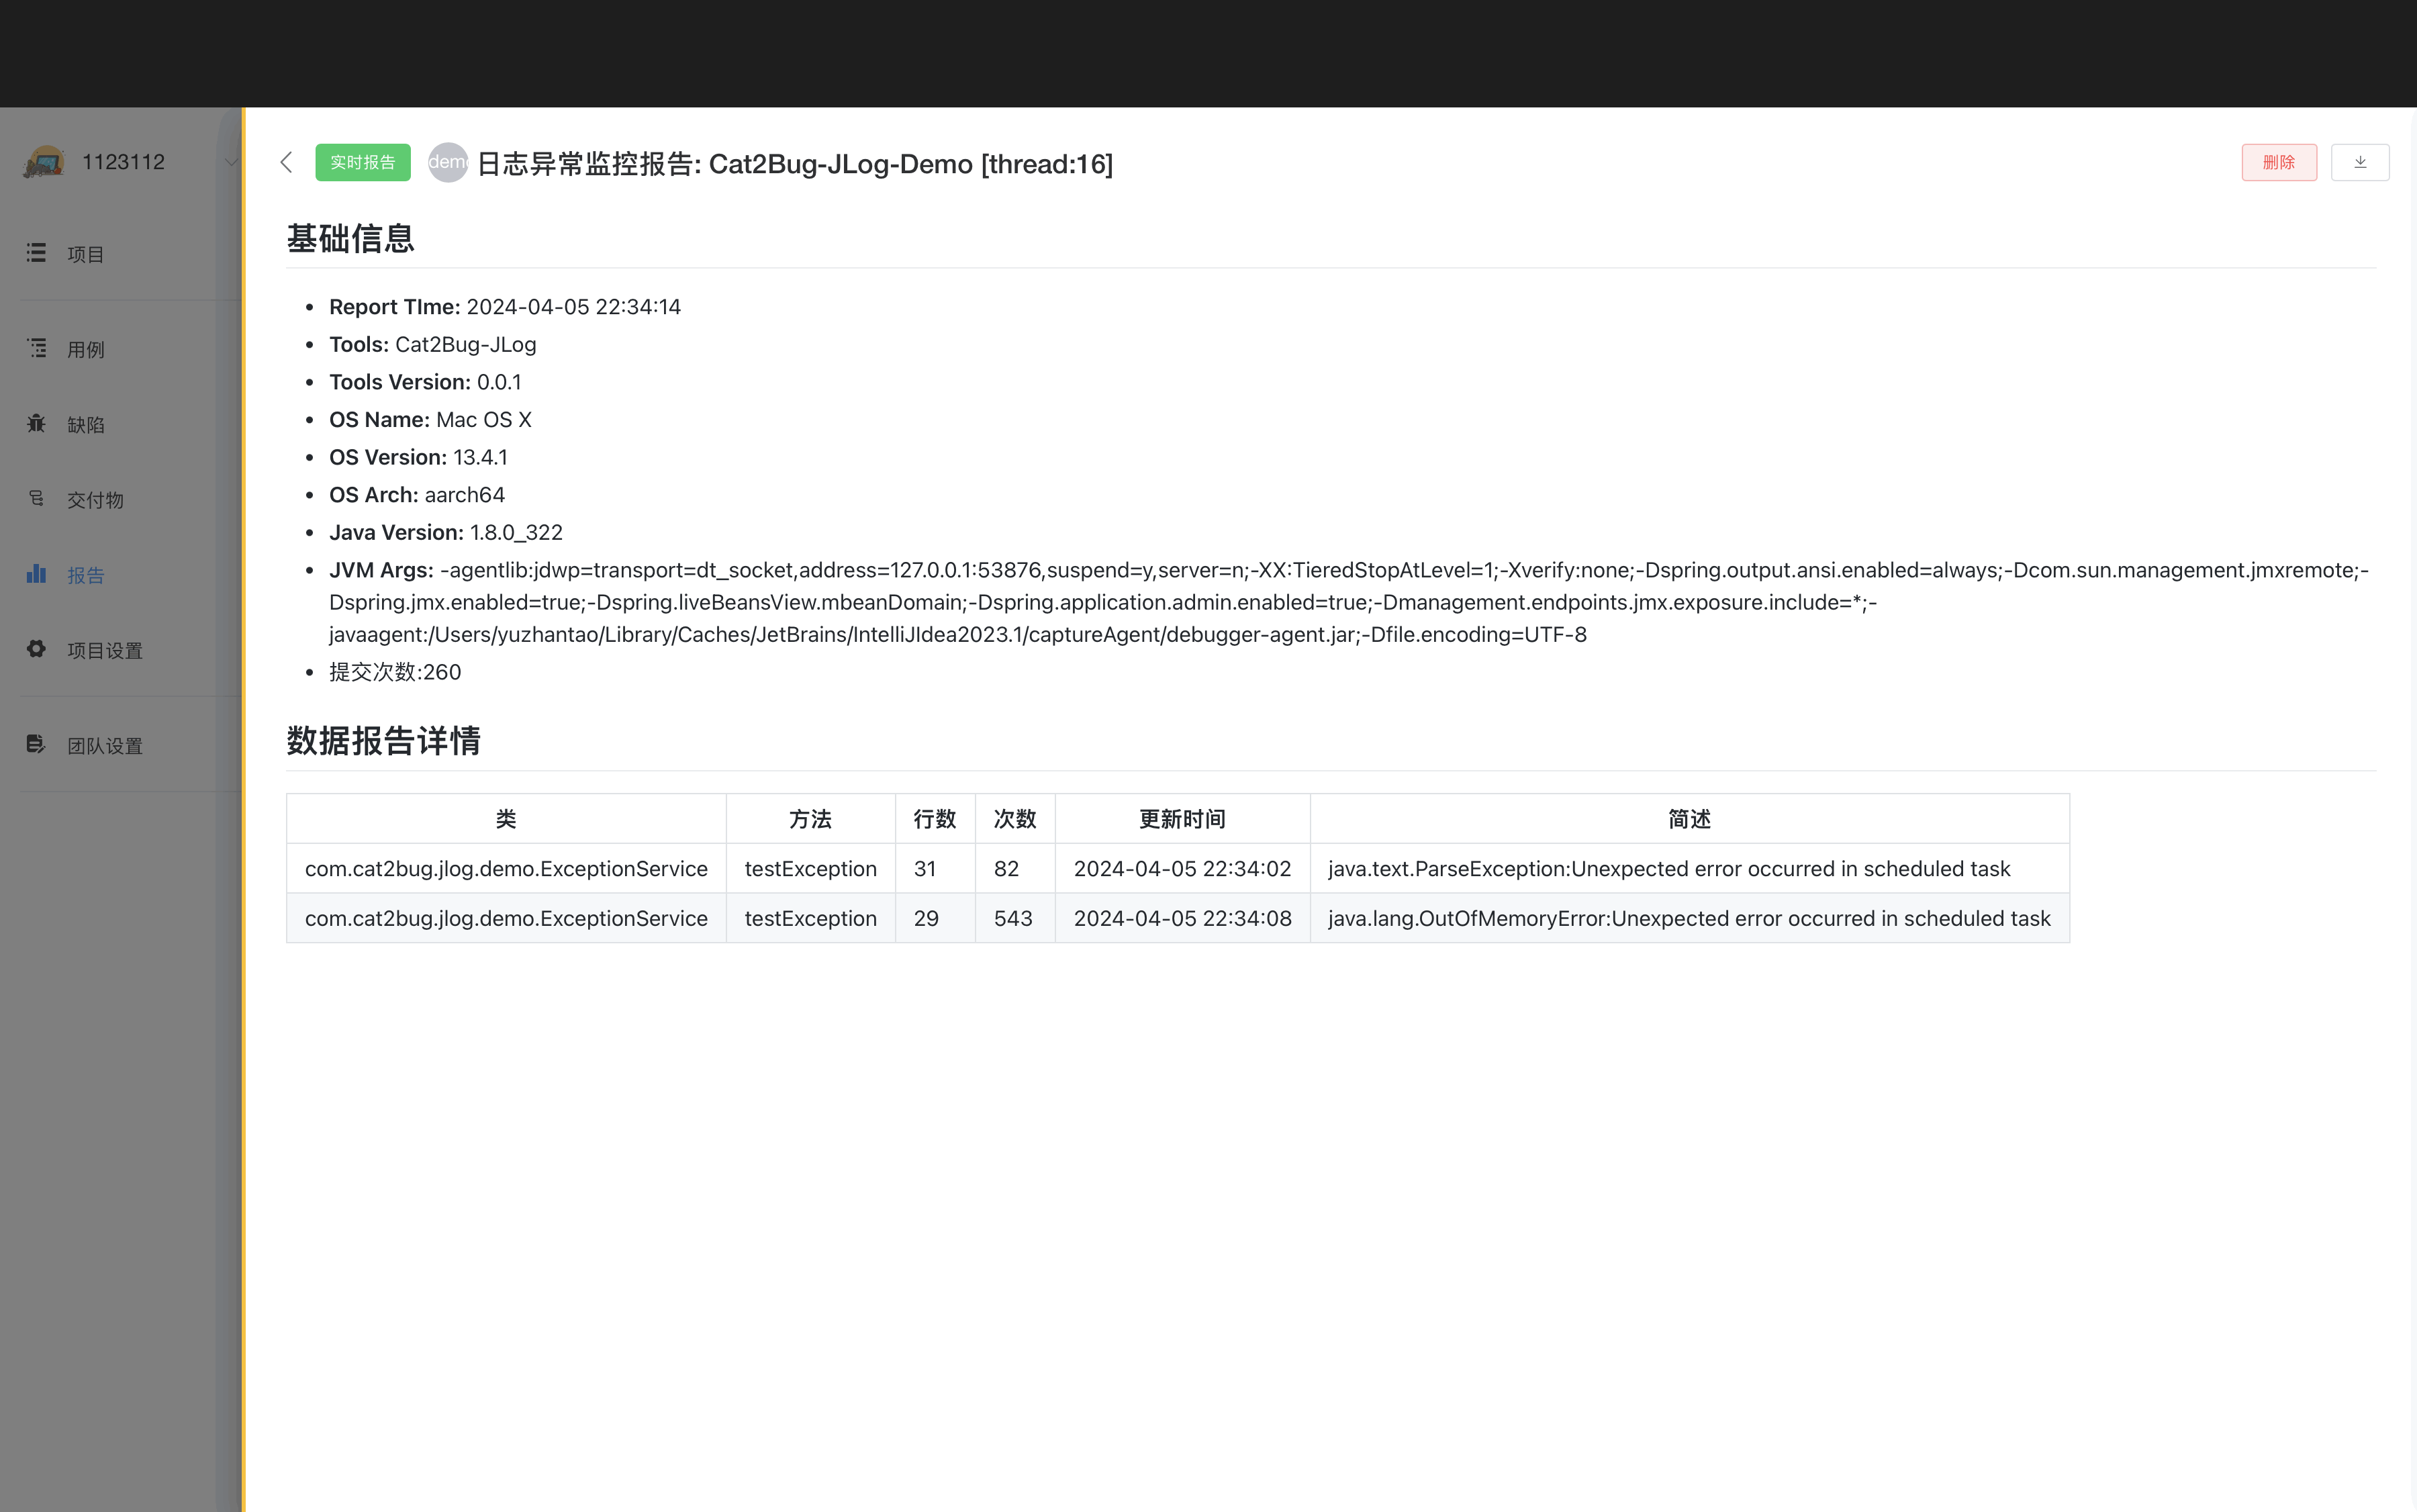
Task: Click the 更新时间 column header
Action: (1181, 819)
